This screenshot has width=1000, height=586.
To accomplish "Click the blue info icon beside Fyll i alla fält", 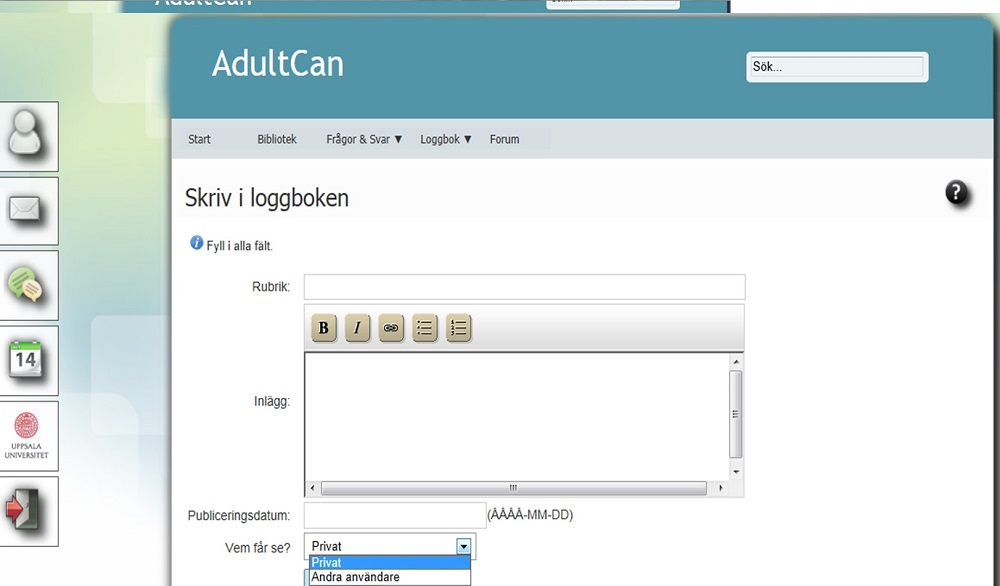I will pos(196,243).
